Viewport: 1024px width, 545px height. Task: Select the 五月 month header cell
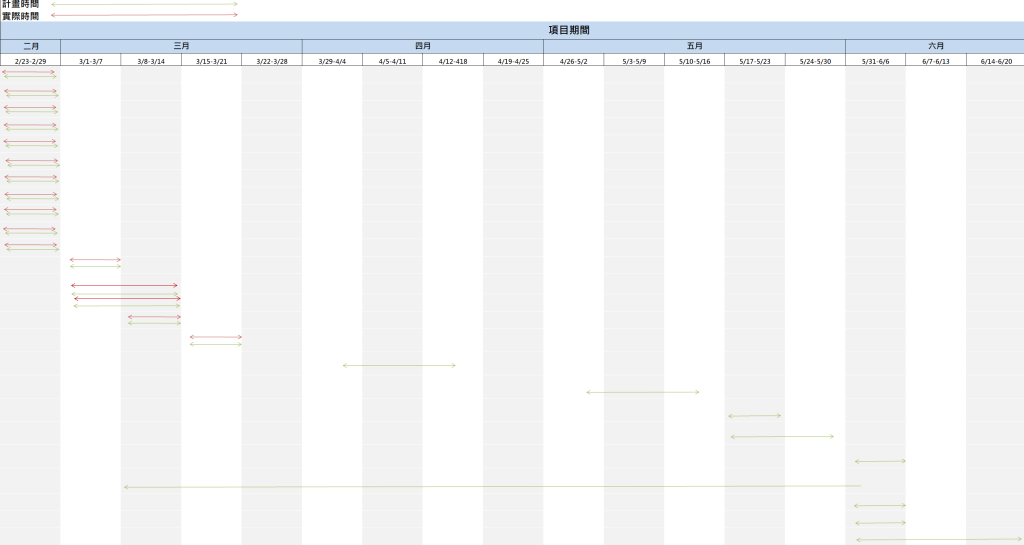coord(694,46)
